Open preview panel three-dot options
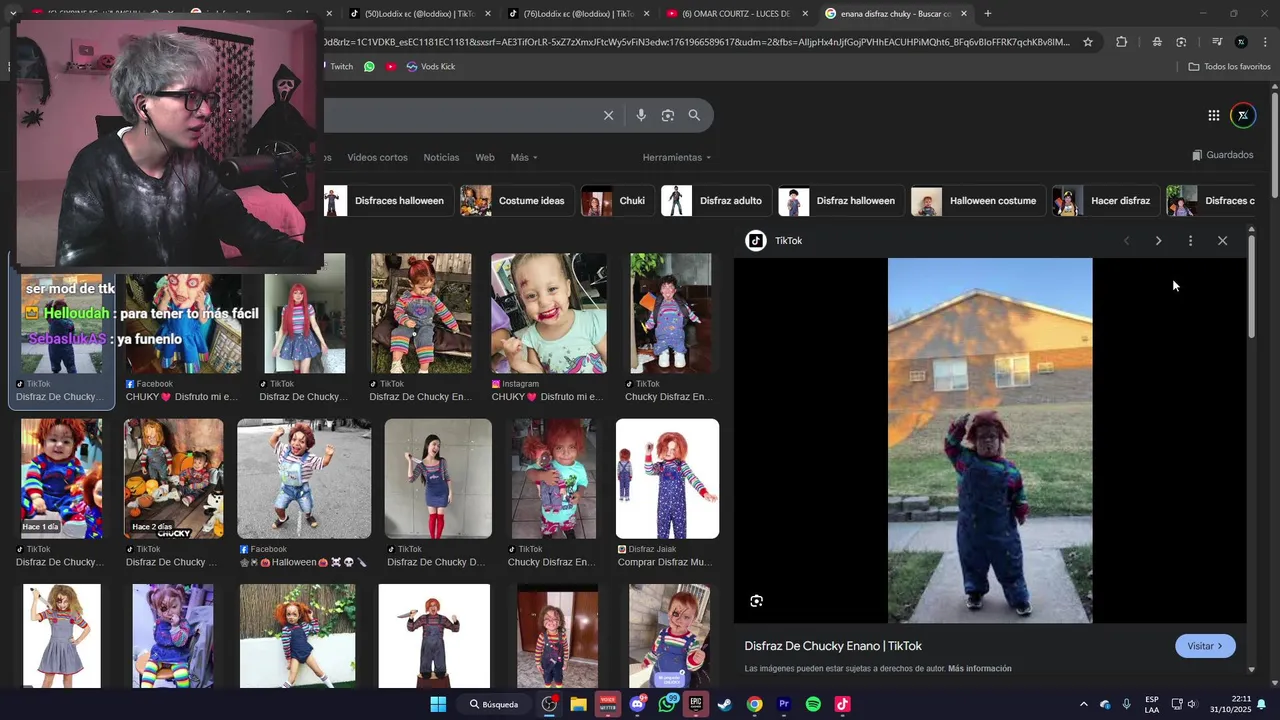 point(1190,241)
